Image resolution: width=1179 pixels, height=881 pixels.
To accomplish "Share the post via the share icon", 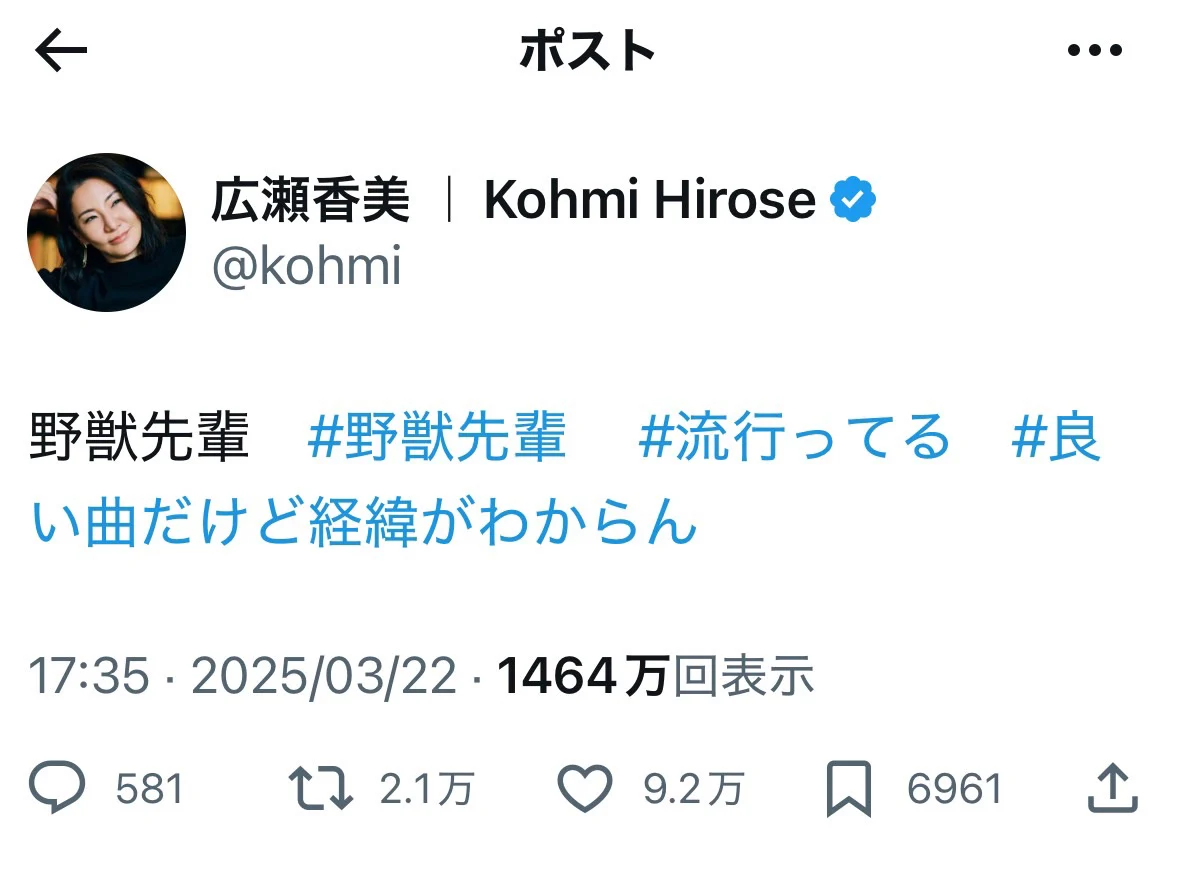I will point(1113,789).
